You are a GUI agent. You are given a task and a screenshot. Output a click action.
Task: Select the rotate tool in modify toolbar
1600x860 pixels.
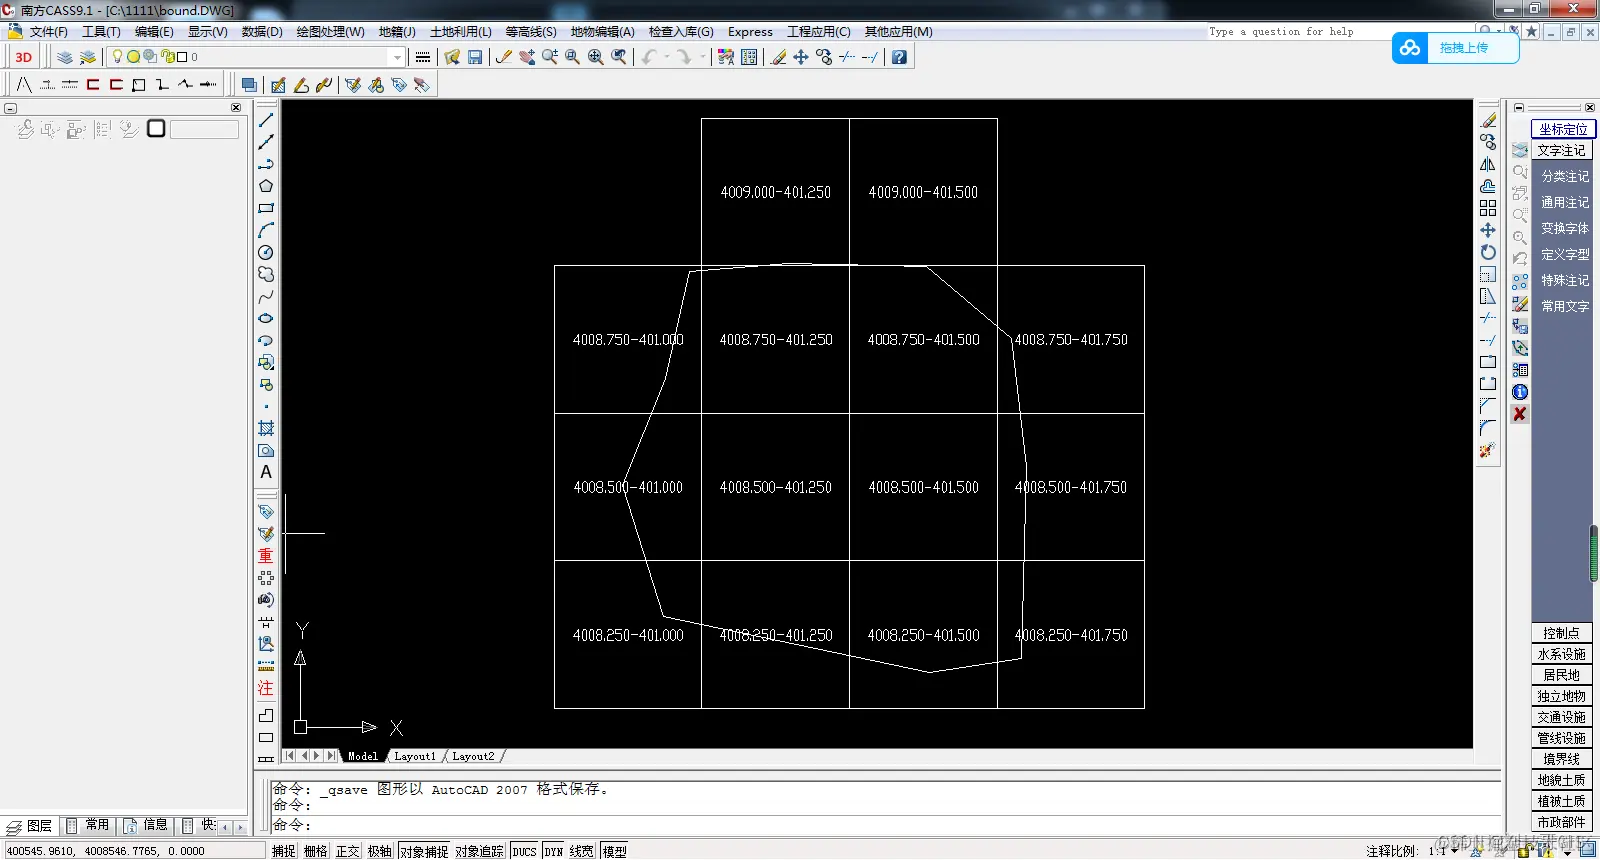(1488, 252)
